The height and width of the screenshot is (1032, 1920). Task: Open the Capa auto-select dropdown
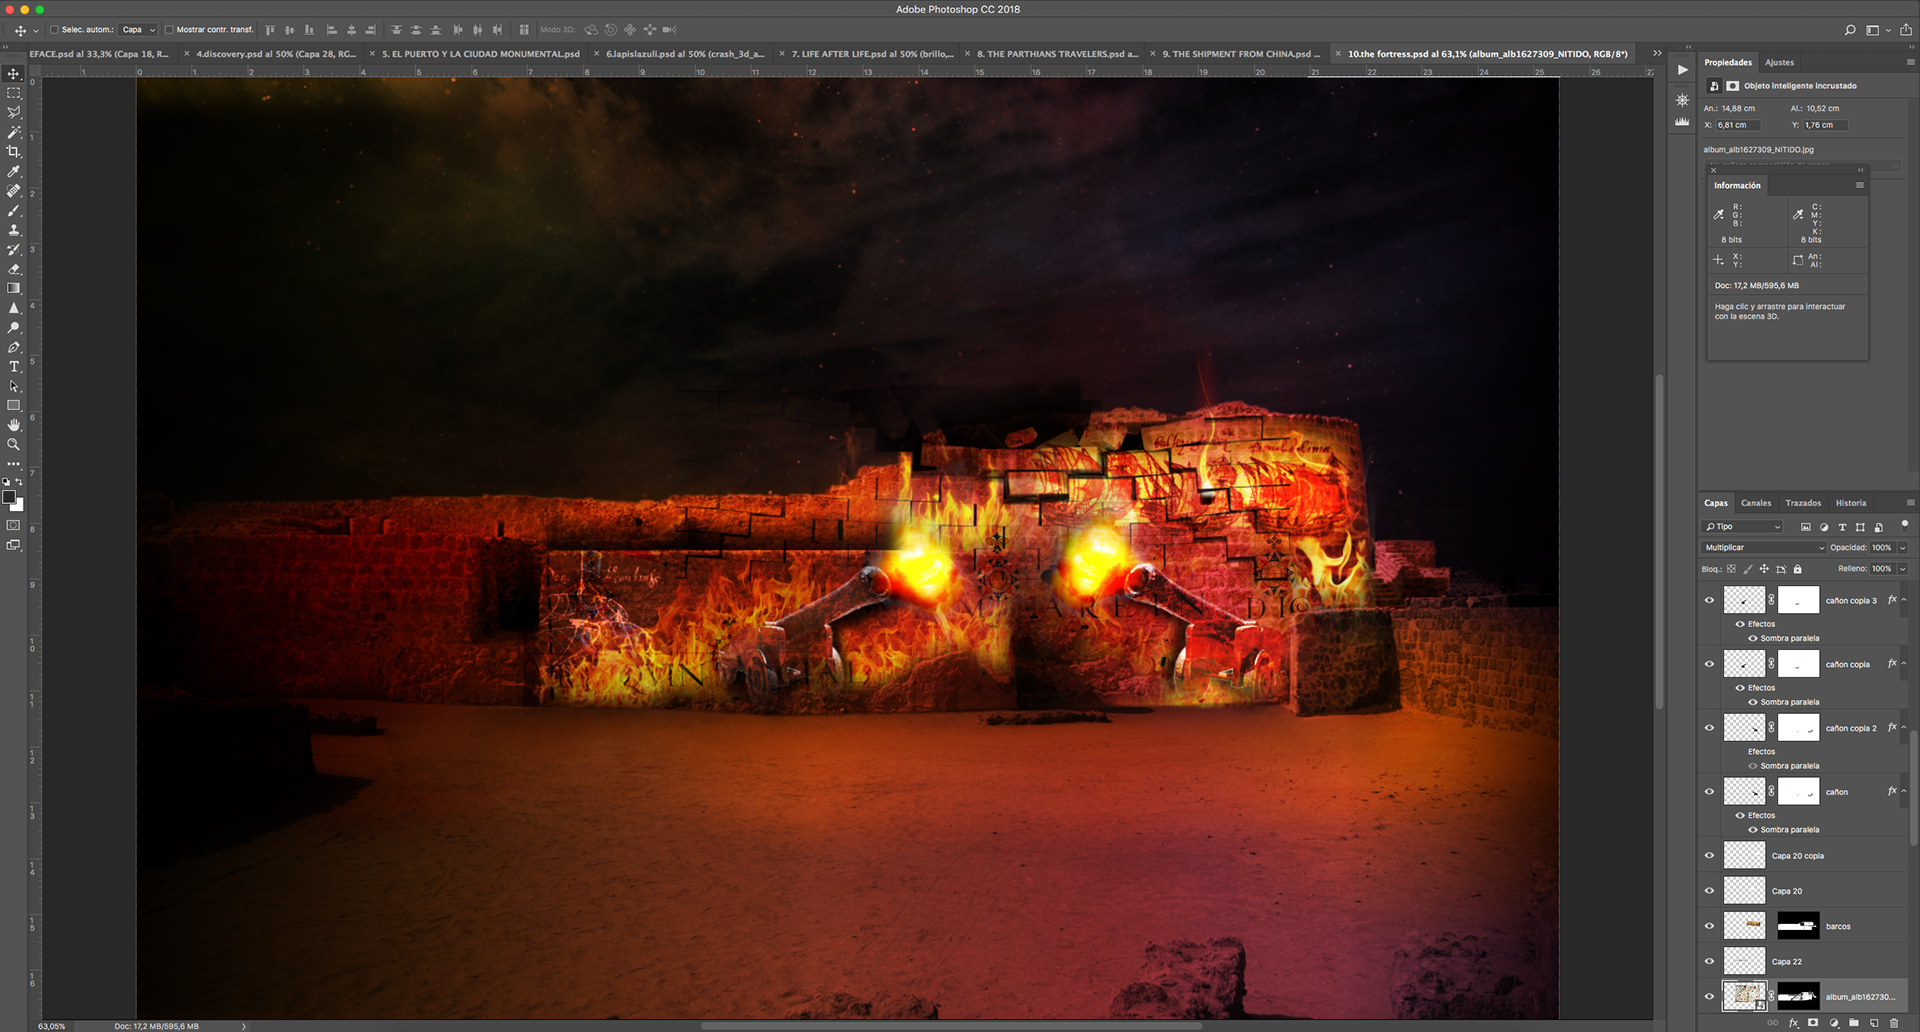139,30
